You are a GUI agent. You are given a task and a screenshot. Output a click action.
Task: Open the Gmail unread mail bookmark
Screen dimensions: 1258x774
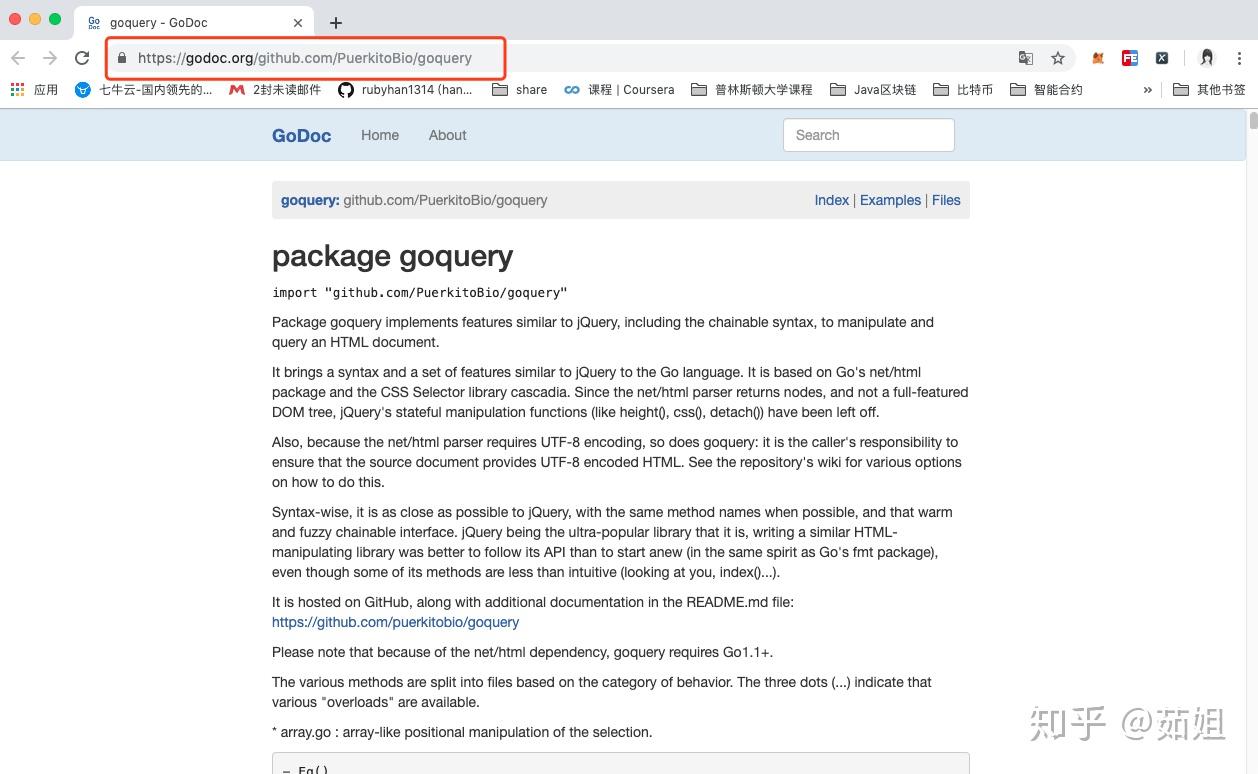pyautogui.click(x=282, y=89)
